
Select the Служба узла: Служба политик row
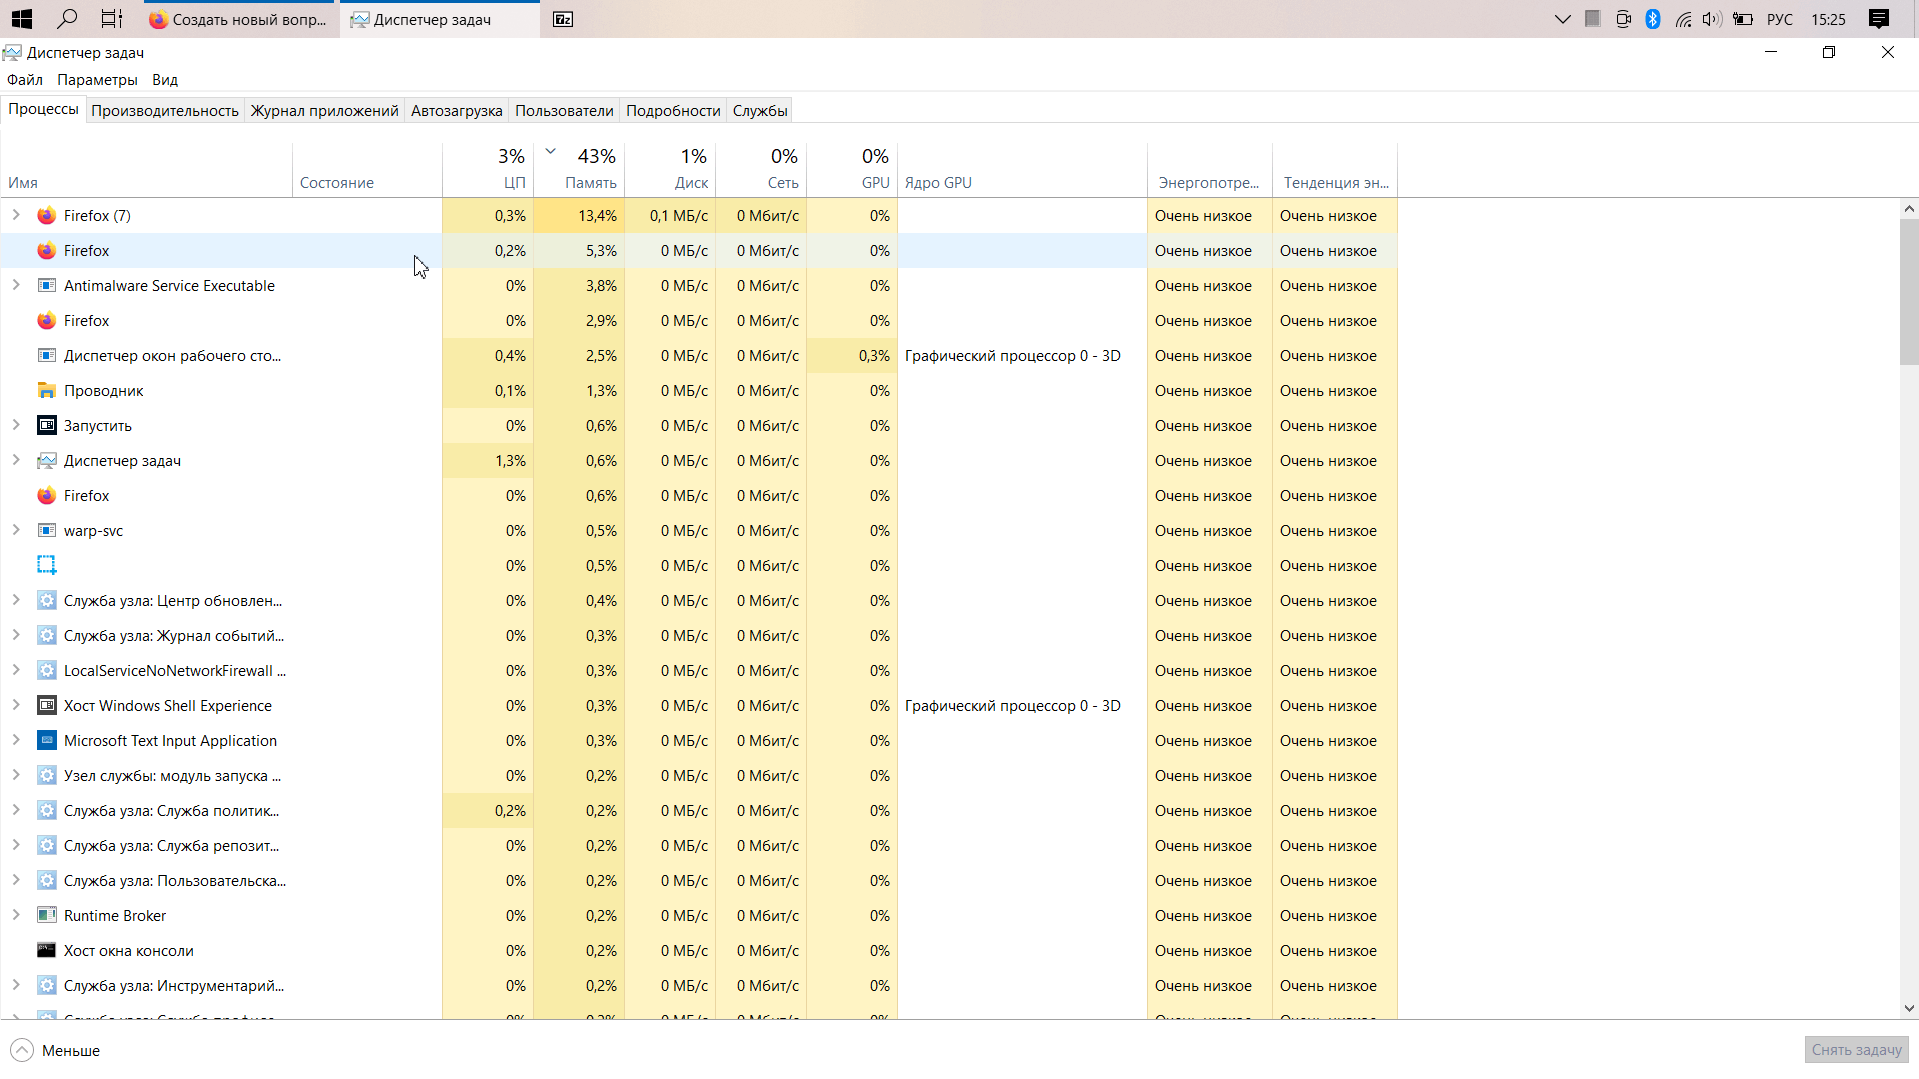pos(699,811)
